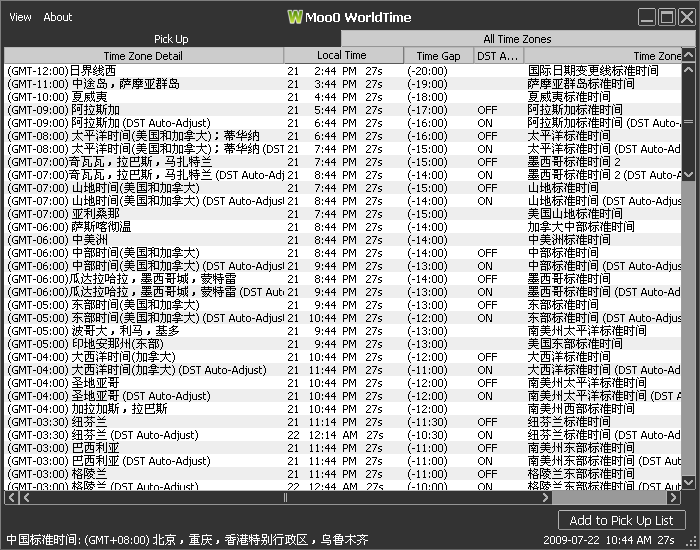Maximize the Moo0 WorldTime window

(667, 17)
